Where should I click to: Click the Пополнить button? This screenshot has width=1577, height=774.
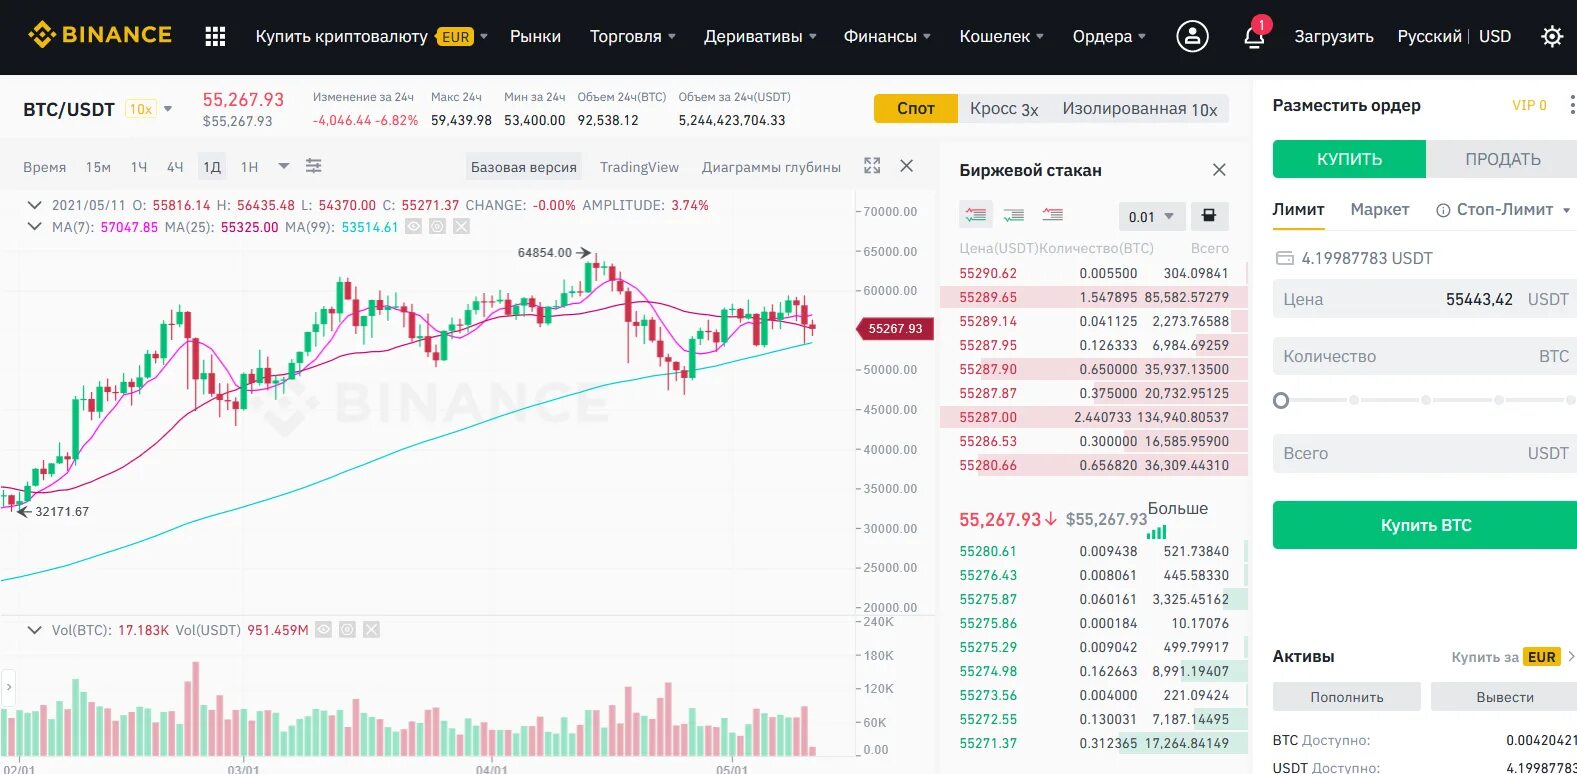pos(1347,697)
